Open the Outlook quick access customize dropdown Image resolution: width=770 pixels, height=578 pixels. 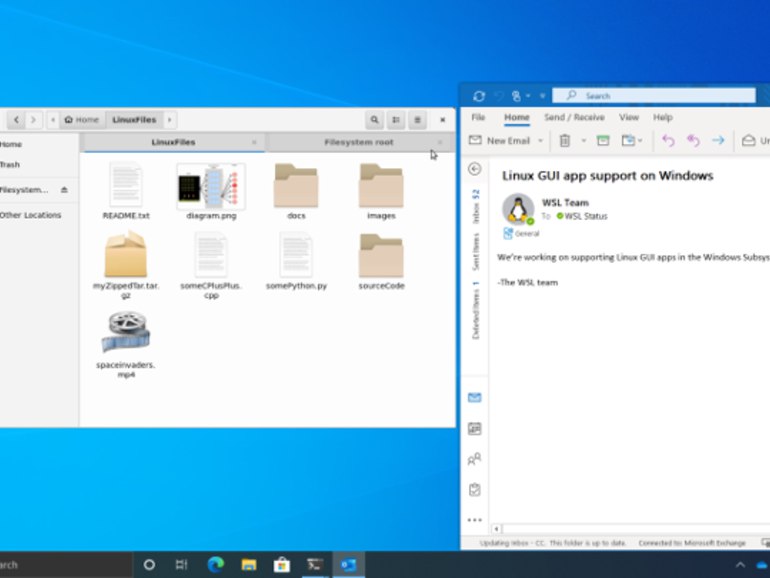click(x=542, y=96)
